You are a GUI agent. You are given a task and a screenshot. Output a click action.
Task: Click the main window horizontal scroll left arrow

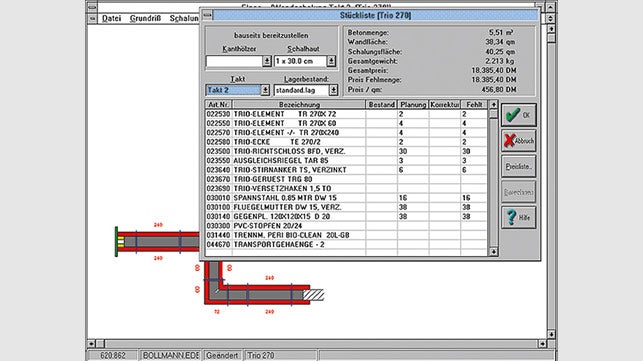coord(91,344)
